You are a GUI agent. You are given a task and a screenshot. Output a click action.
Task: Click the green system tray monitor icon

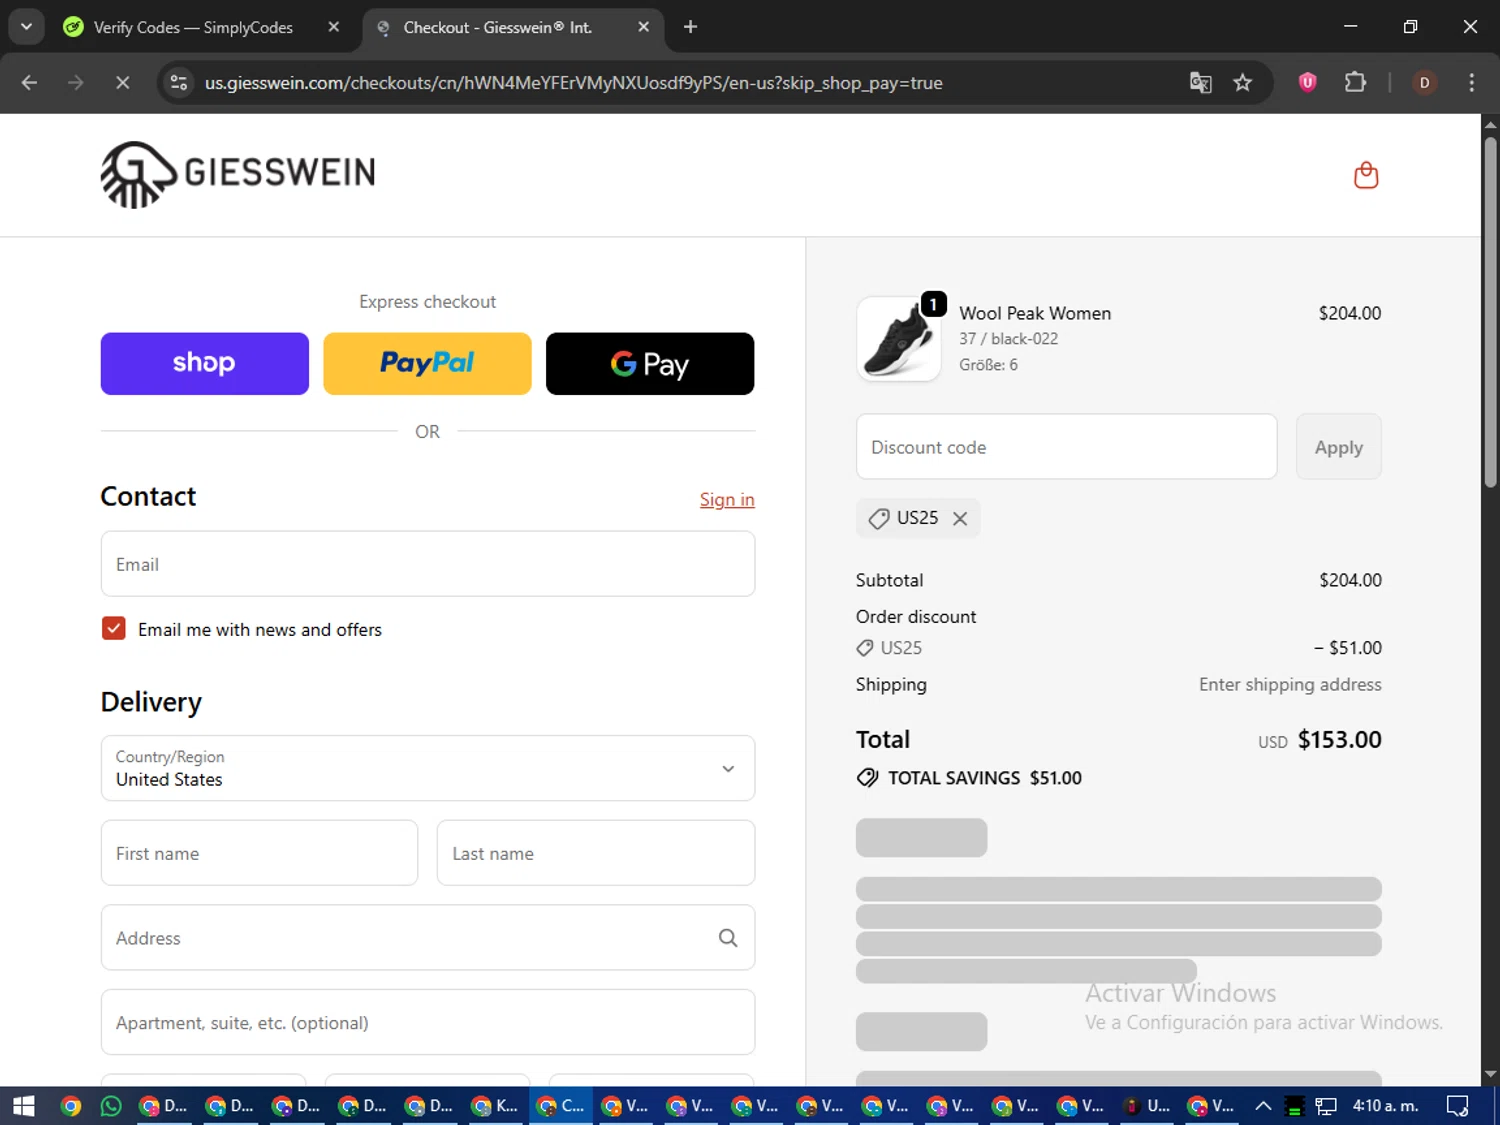(x=1294, y=1105)
